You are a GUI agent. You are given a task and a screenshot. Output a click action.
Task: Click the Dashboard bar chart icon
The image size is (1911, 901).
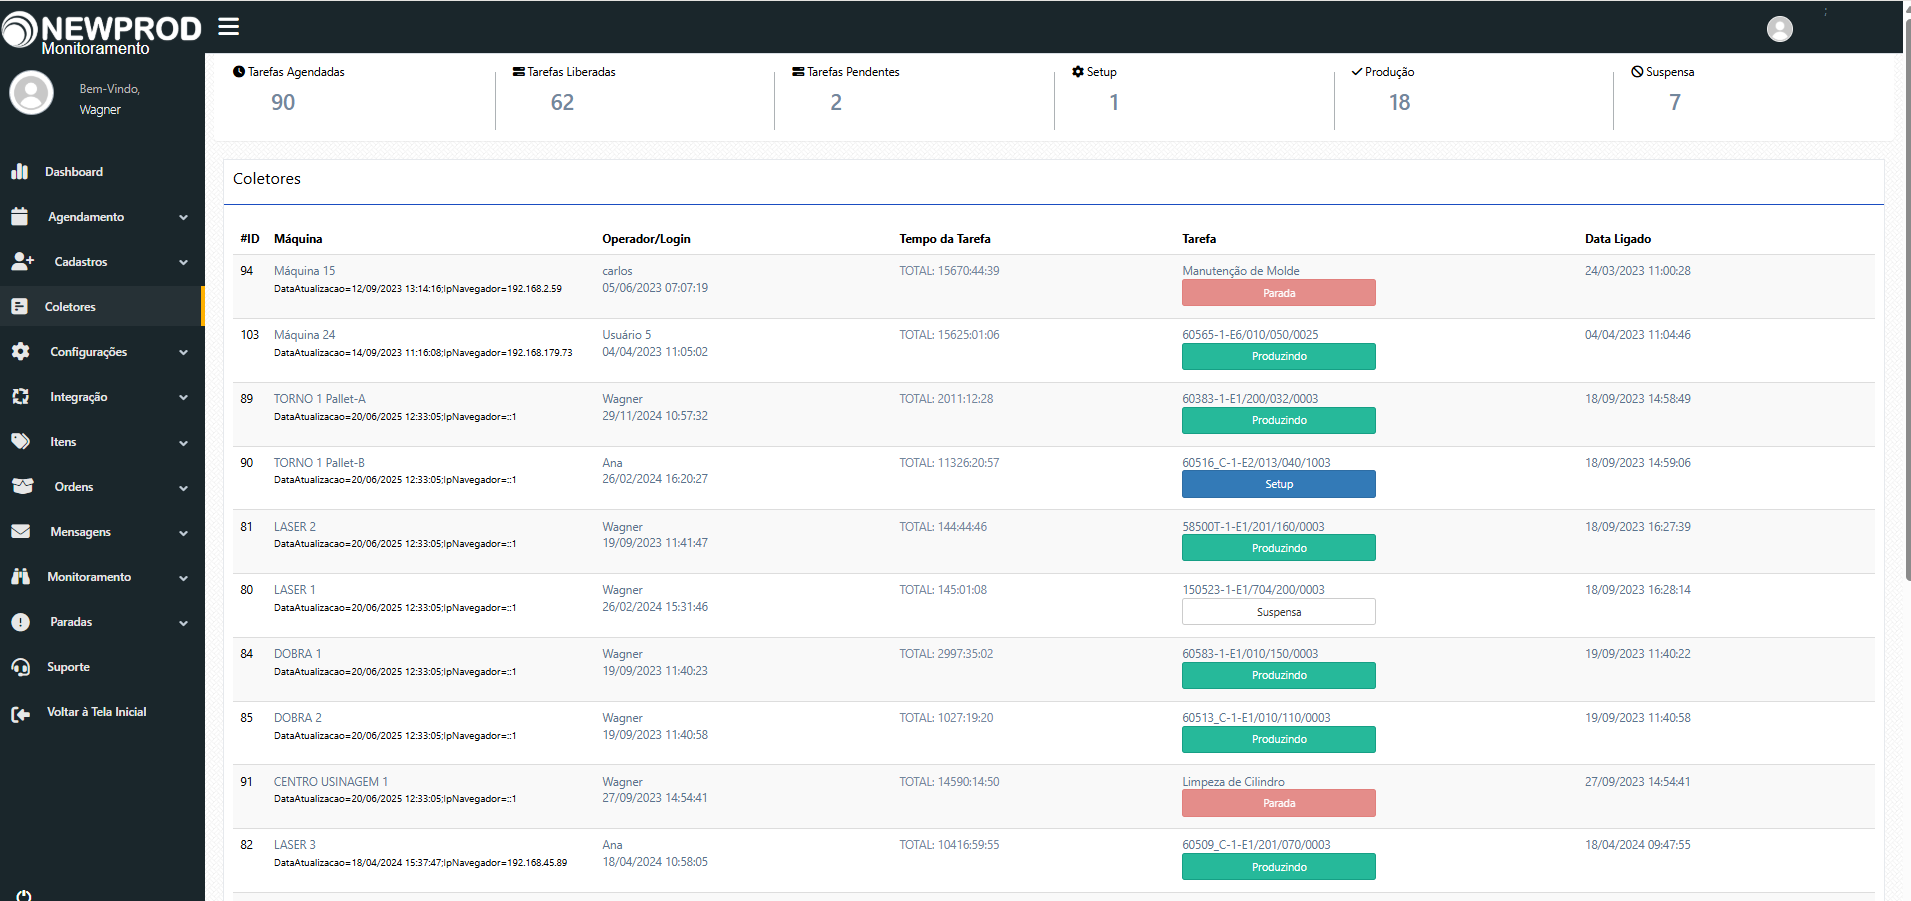20,172
